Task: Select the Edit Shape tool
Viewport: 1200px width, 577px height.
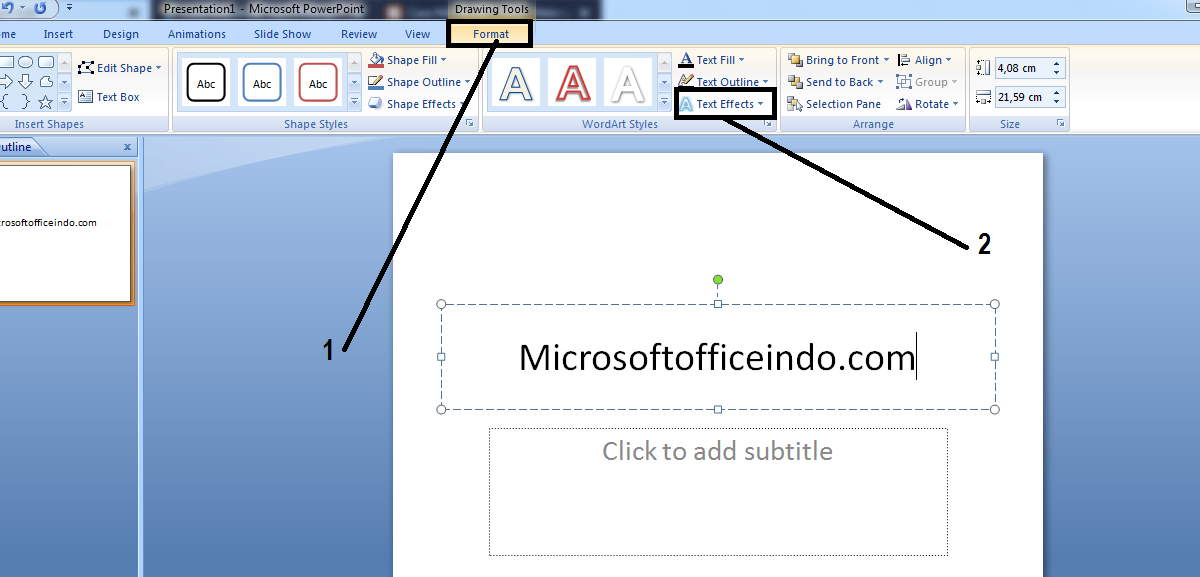Action: (x=119, y=67)
